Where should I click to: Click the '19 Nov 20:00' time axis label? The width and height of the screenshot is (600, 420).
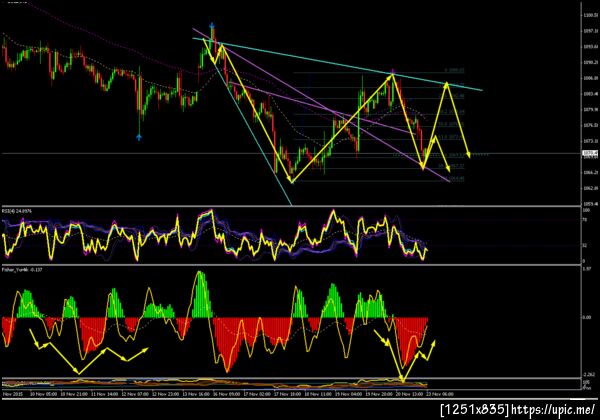point(379,394)
